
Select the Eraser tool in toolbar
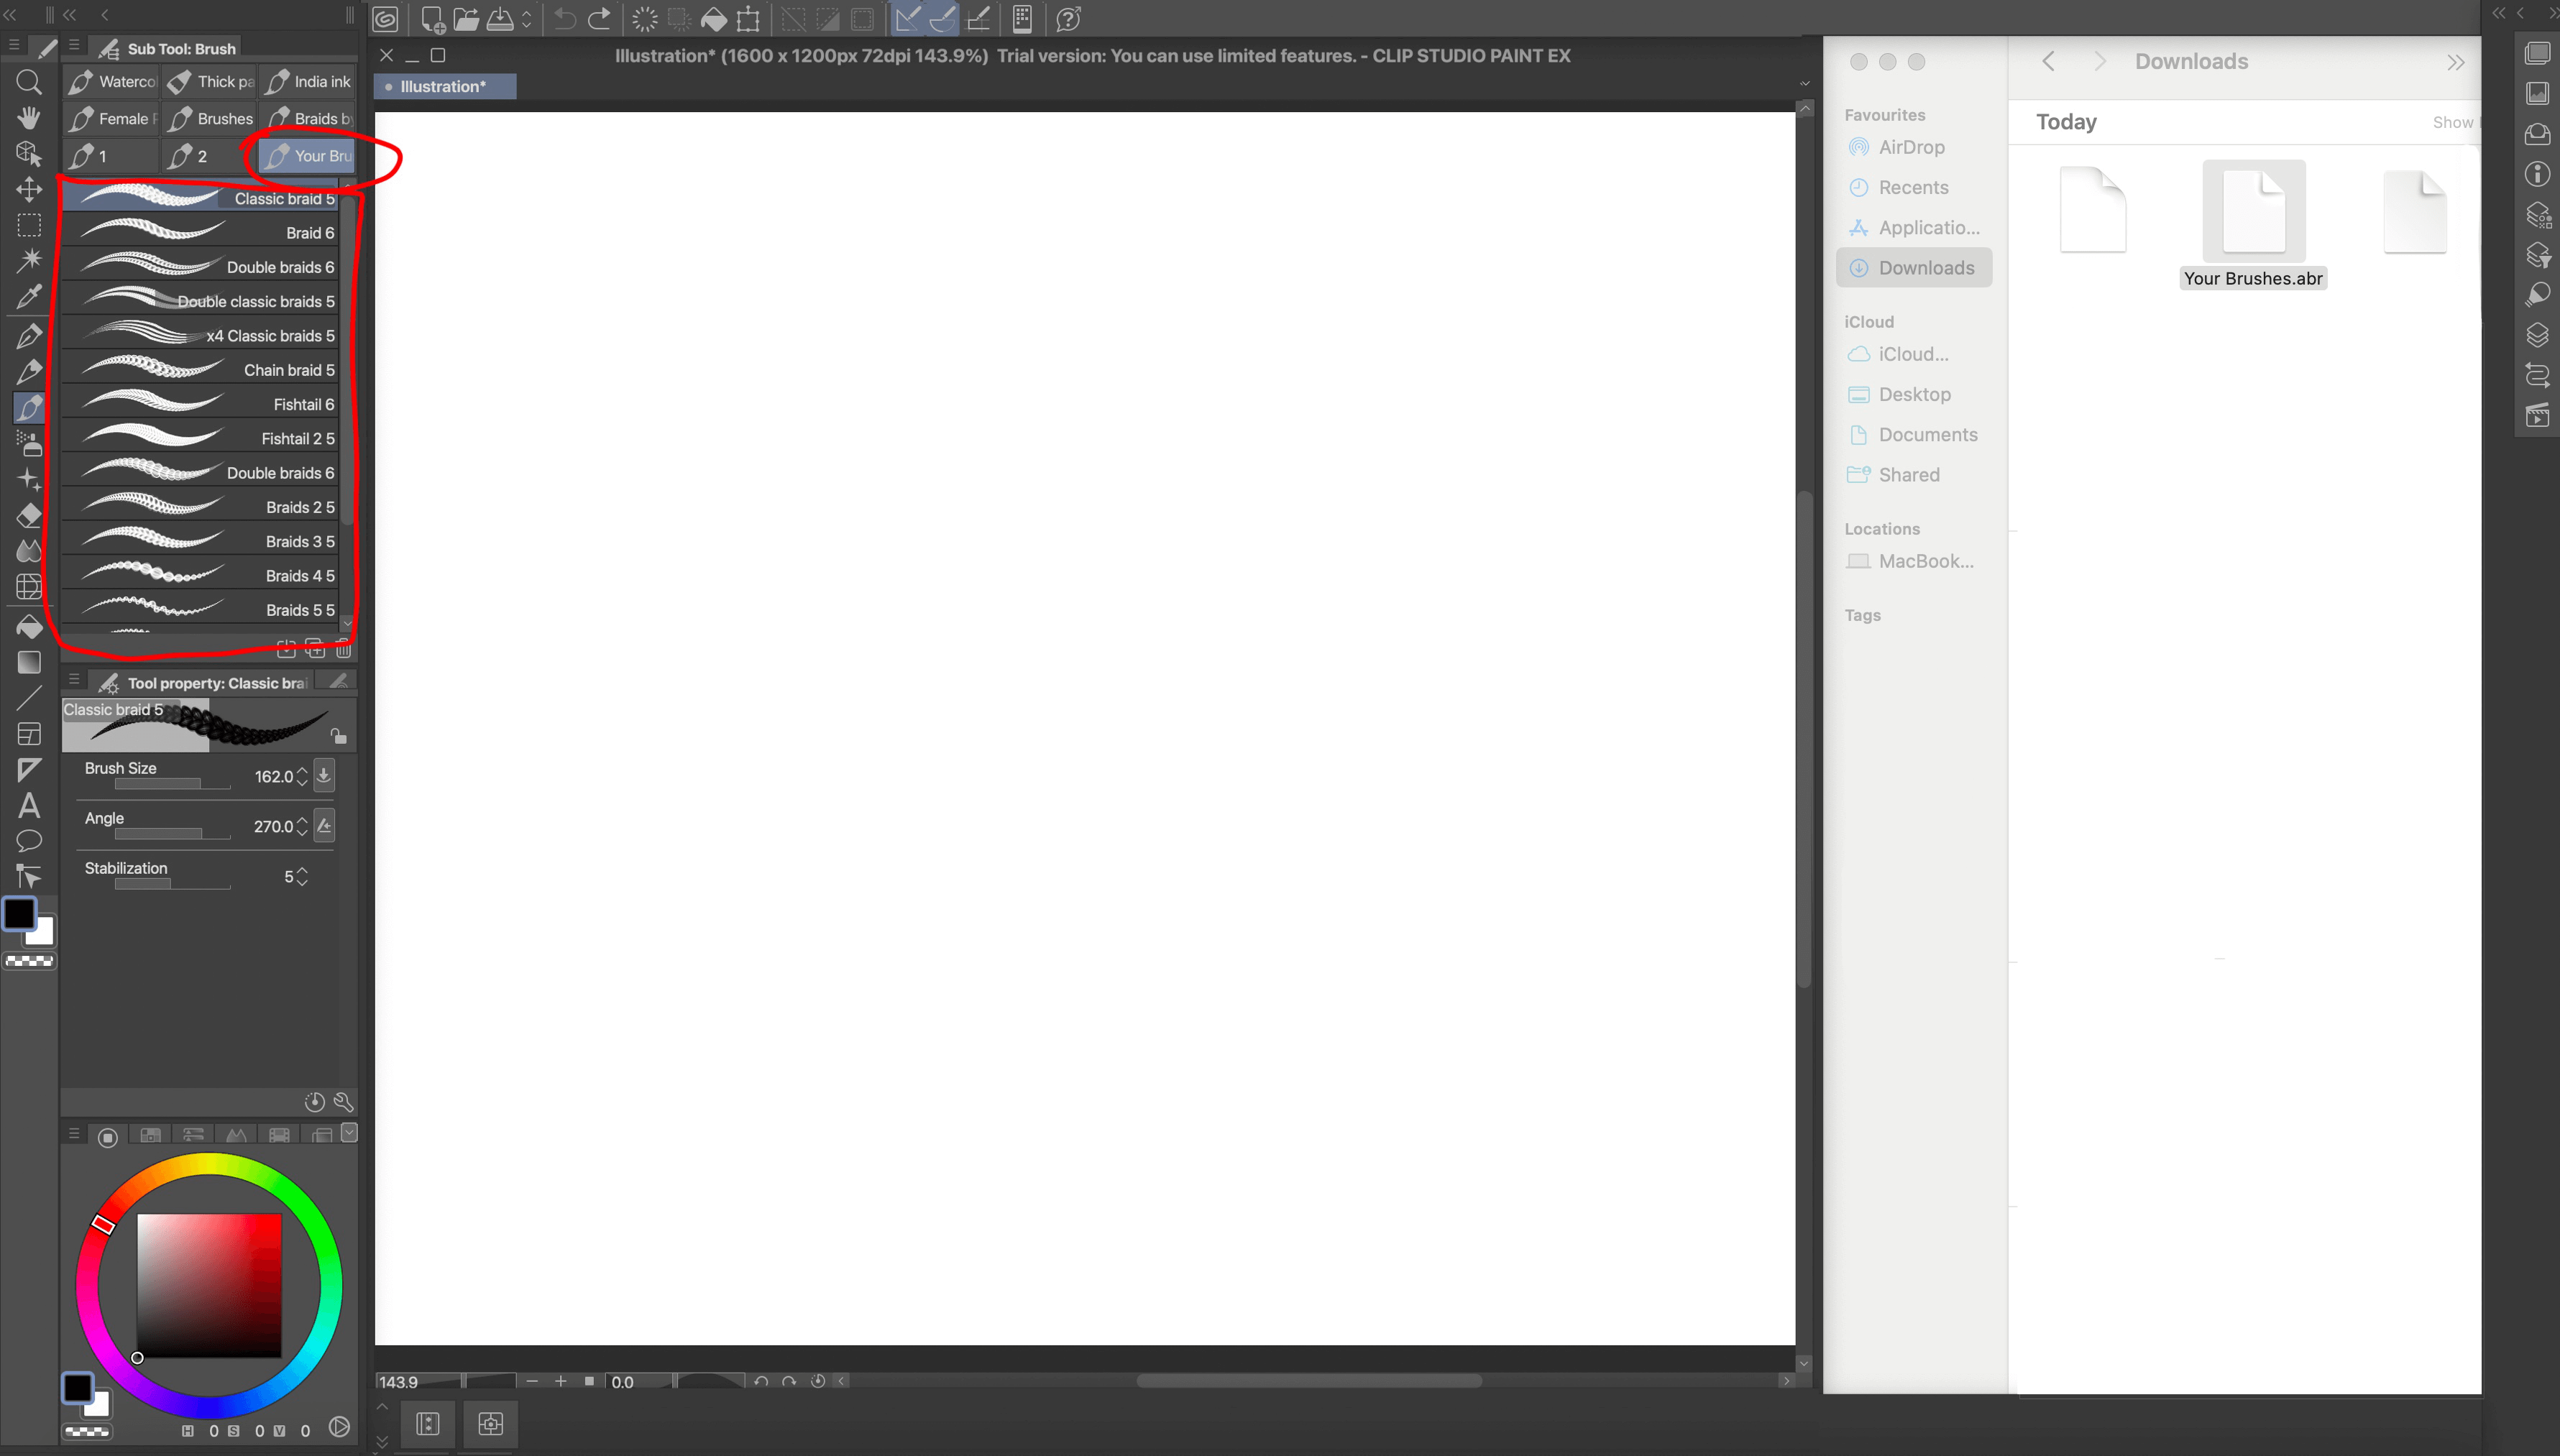[29, 515]
